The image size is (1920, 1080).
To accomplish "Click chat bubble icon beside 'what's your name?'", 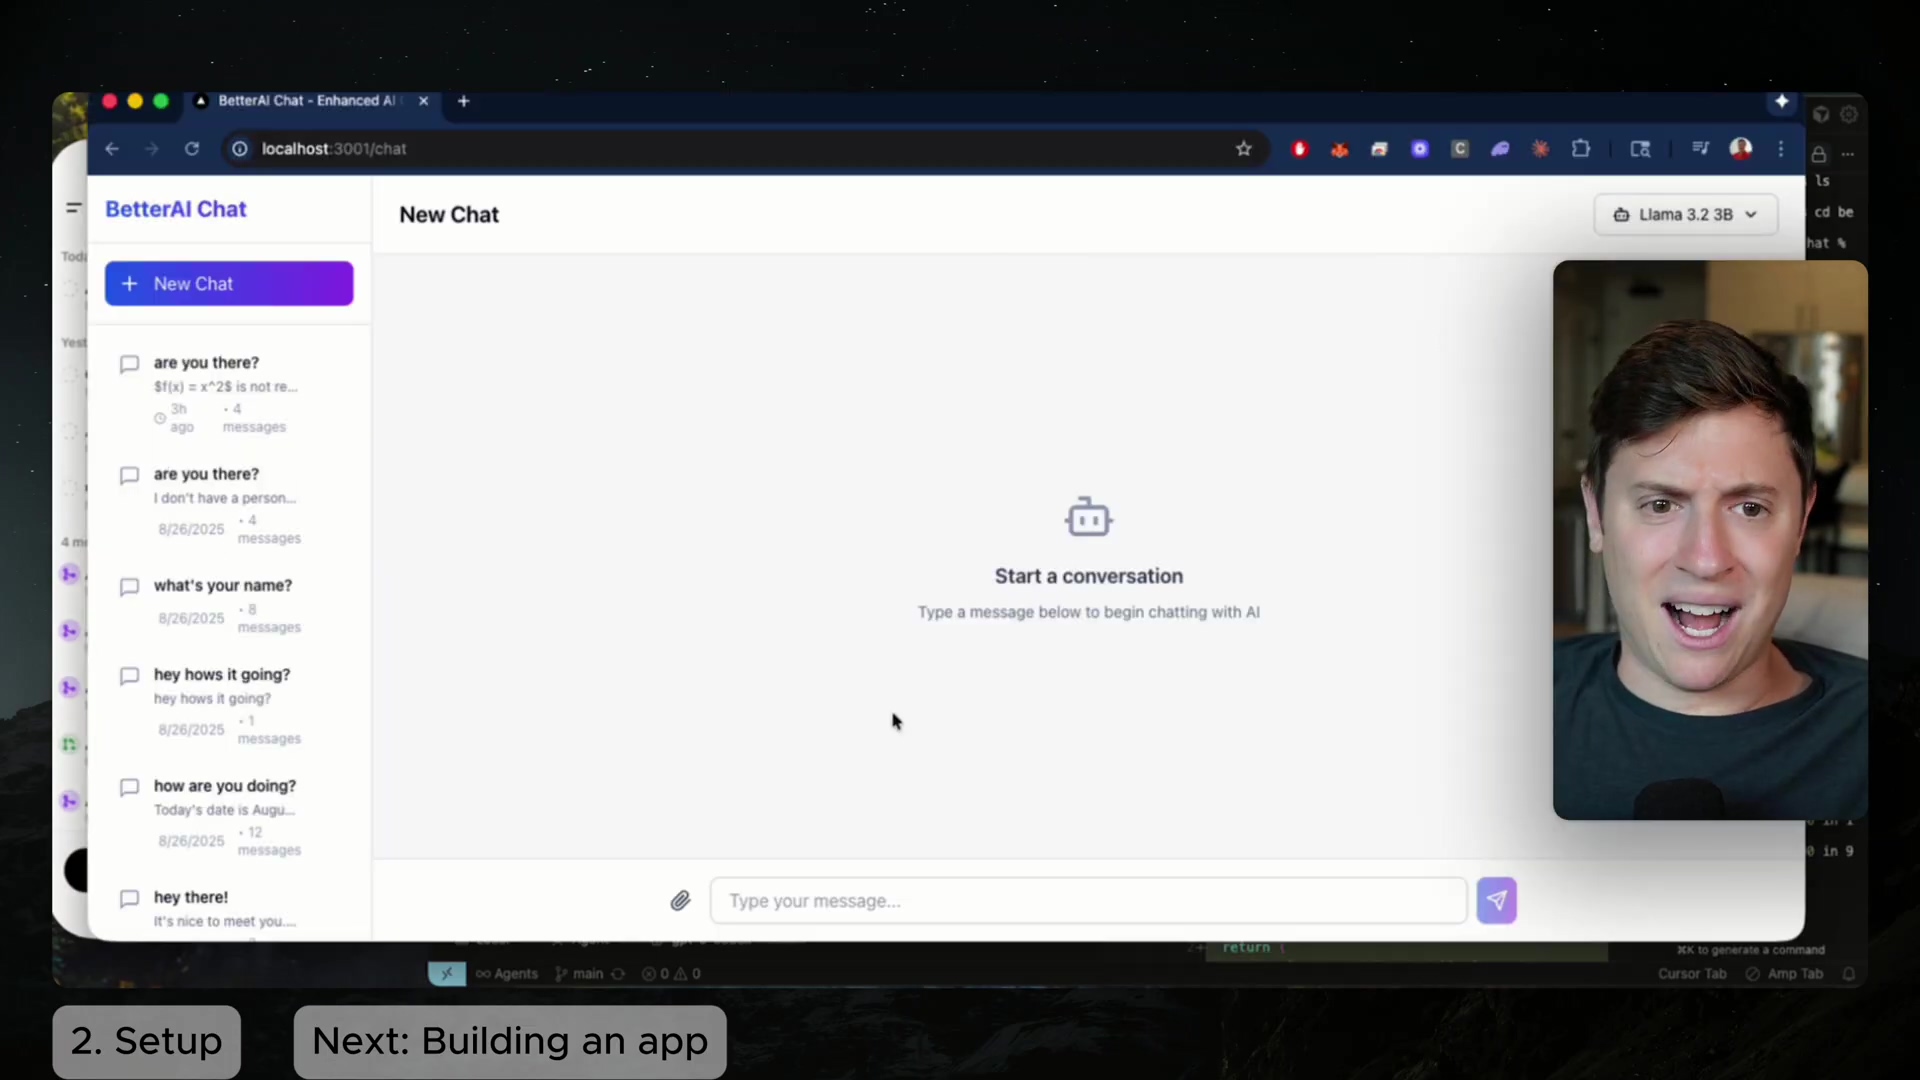I will tap(129, 587).
